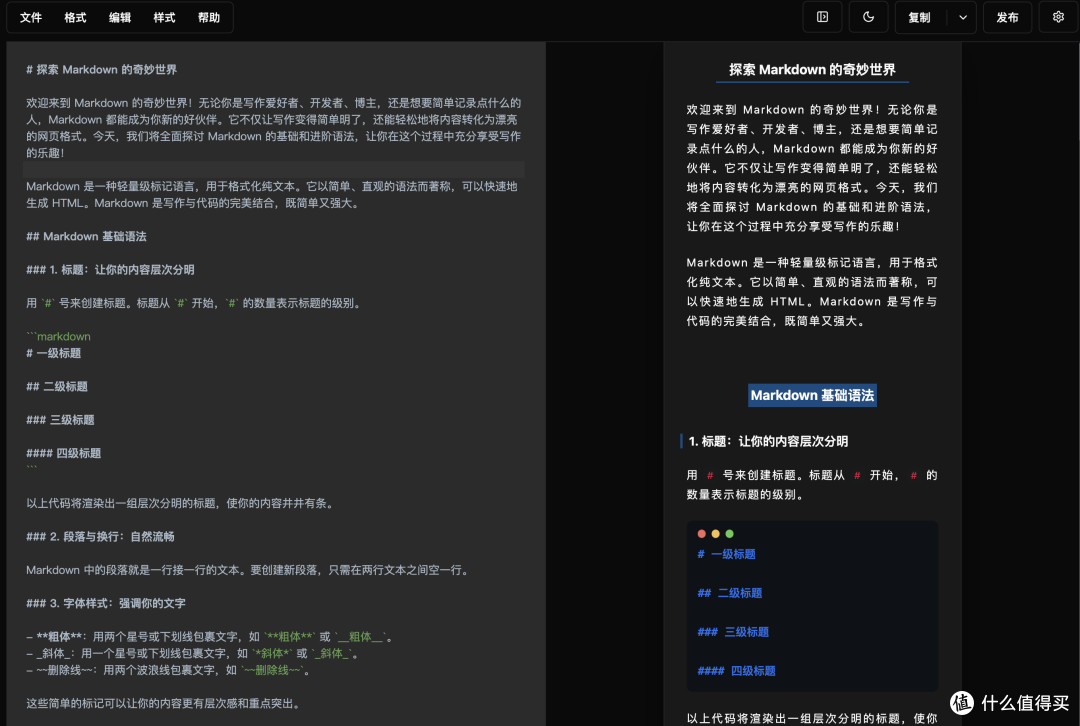Click preview code line '# 一级标题'

point(726,554)
